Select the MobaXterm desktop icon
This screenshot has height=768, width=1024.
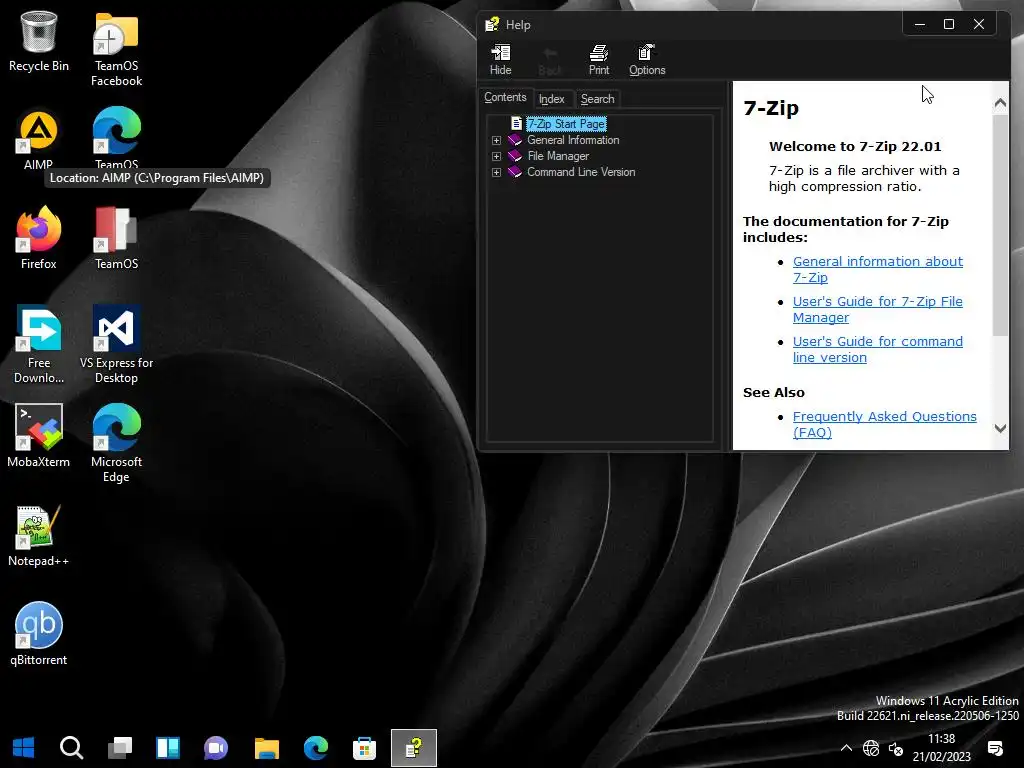click(x=39, y=436)
